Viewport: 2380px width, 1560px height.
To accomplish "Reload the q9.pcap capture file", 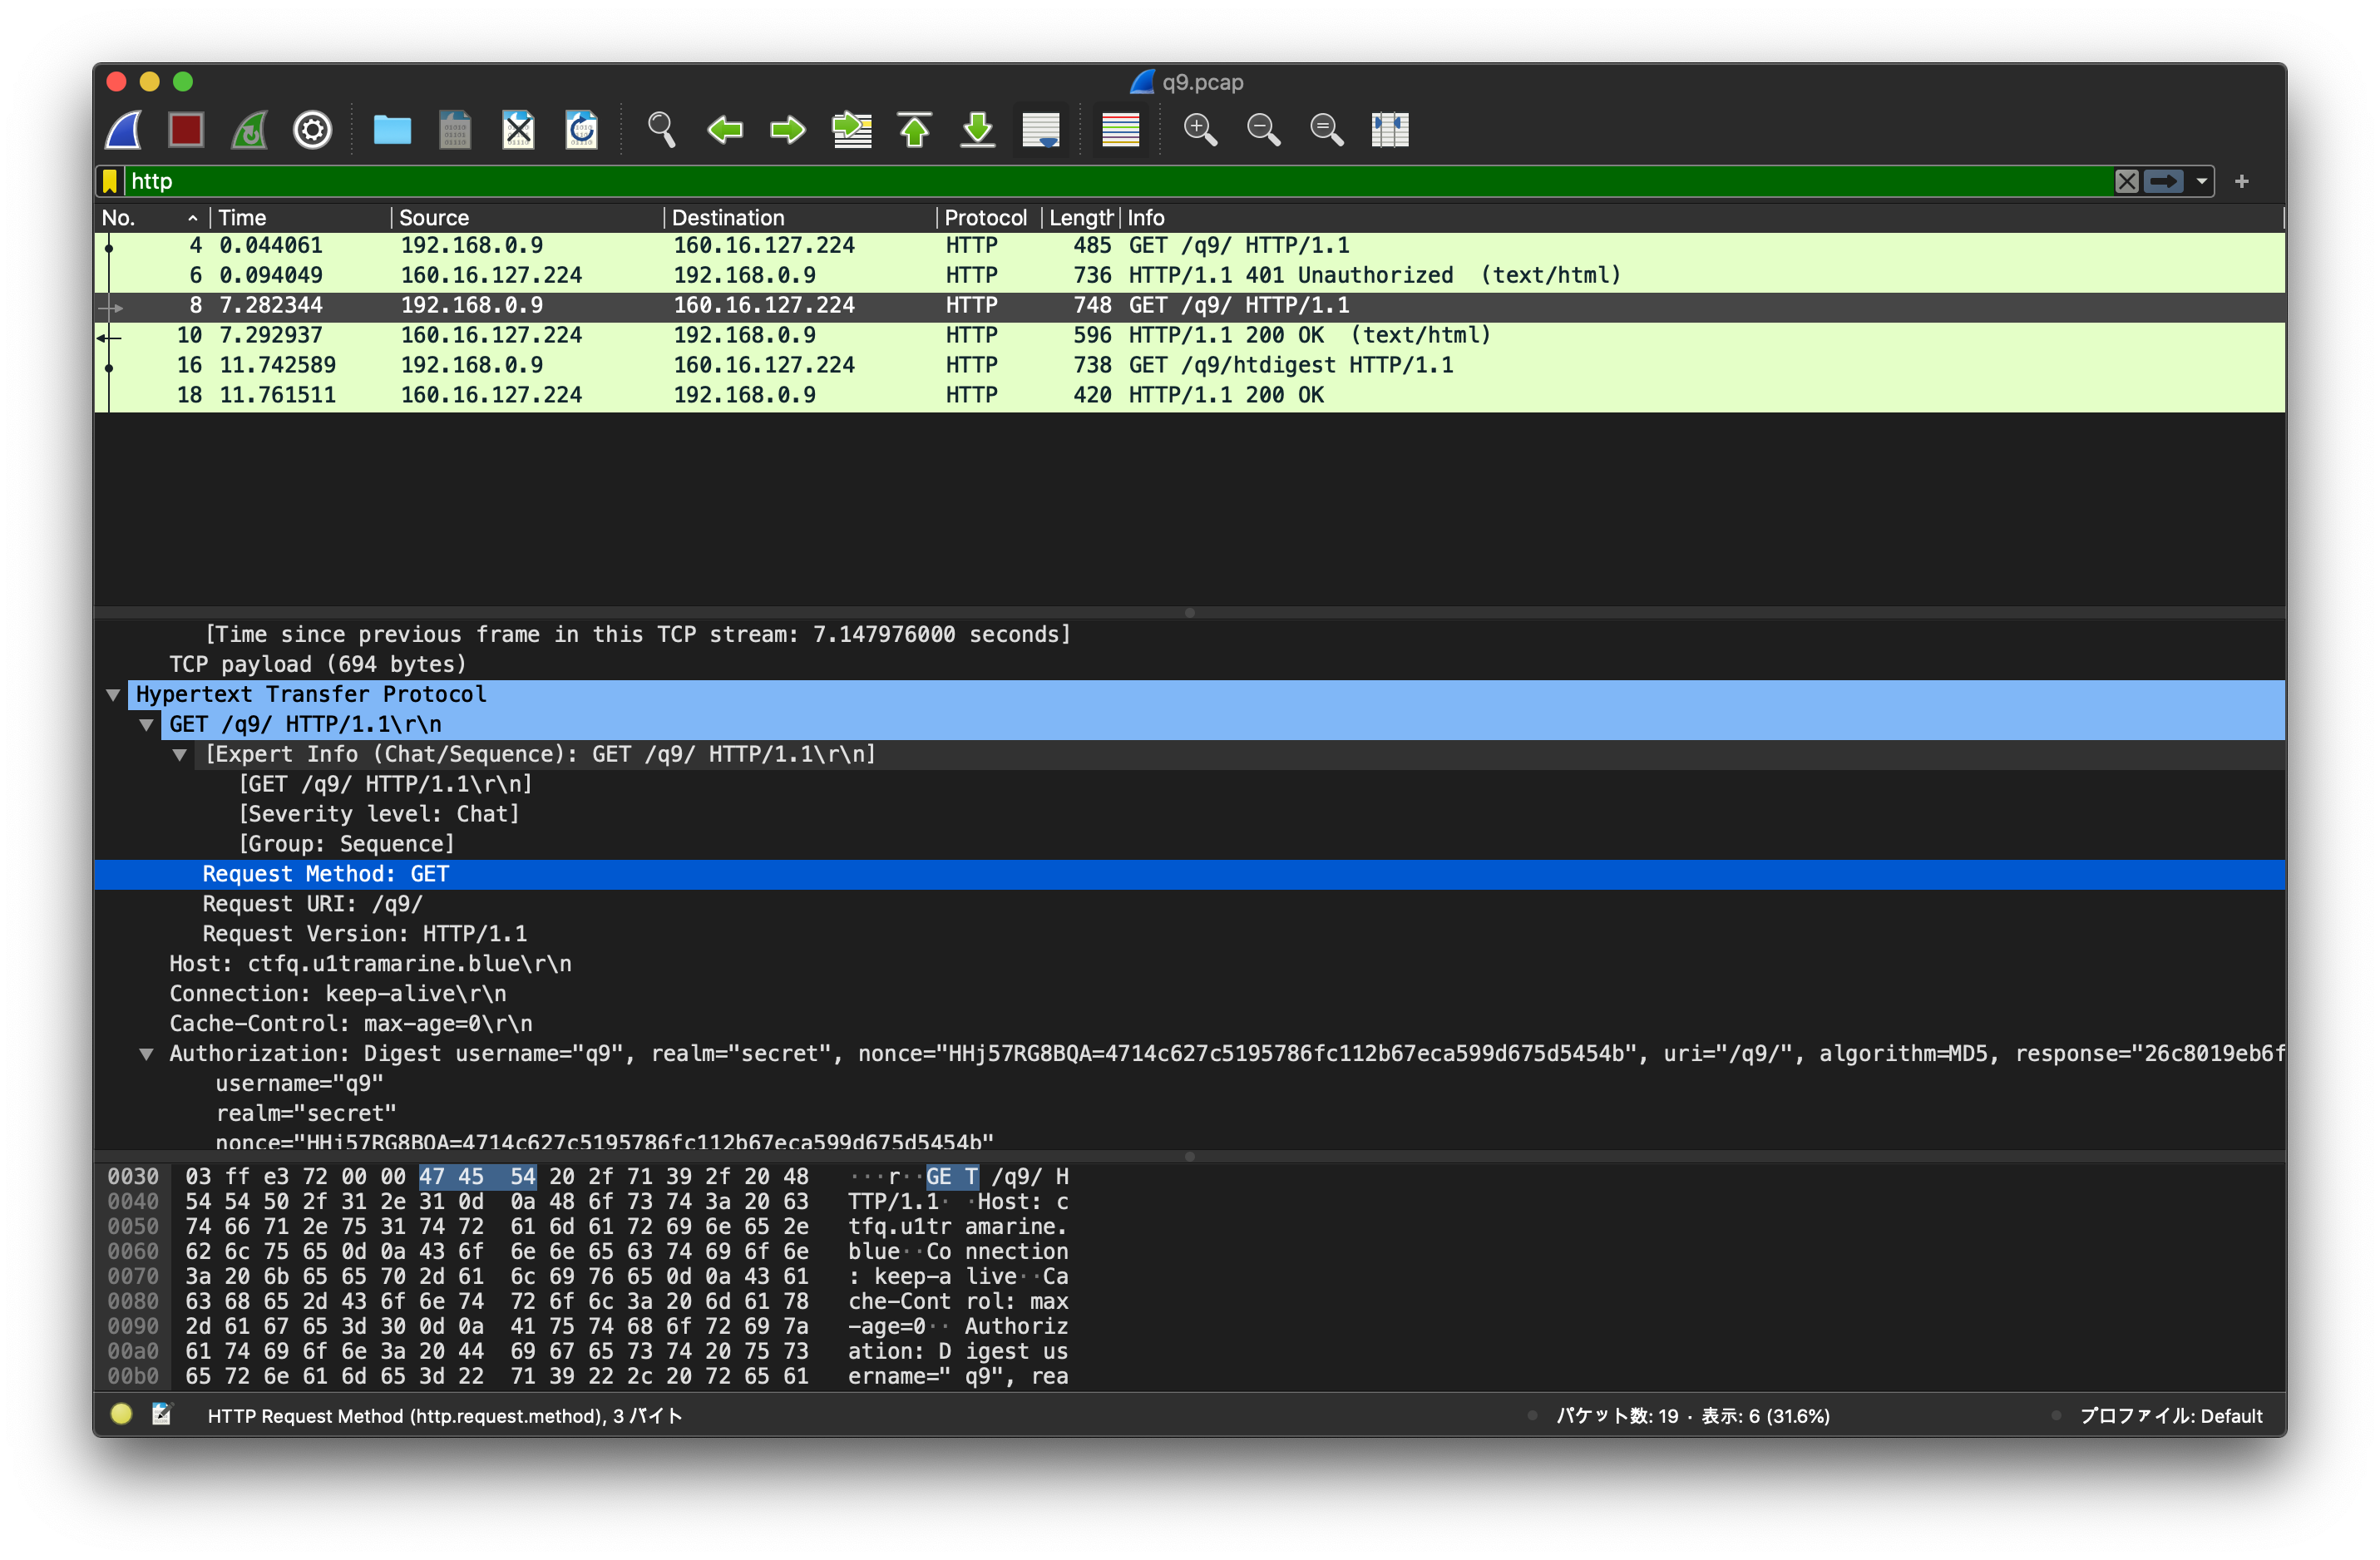I will pyautogui.click(x=581, y=130).
